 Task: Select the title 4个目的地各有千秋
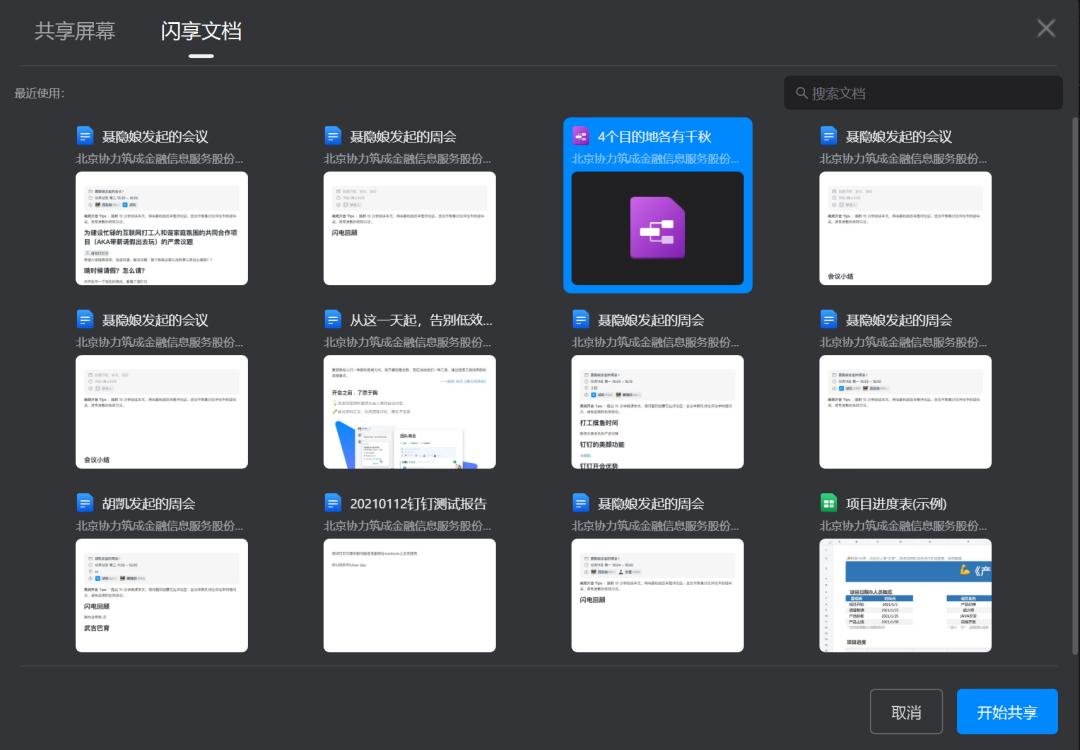654,136
